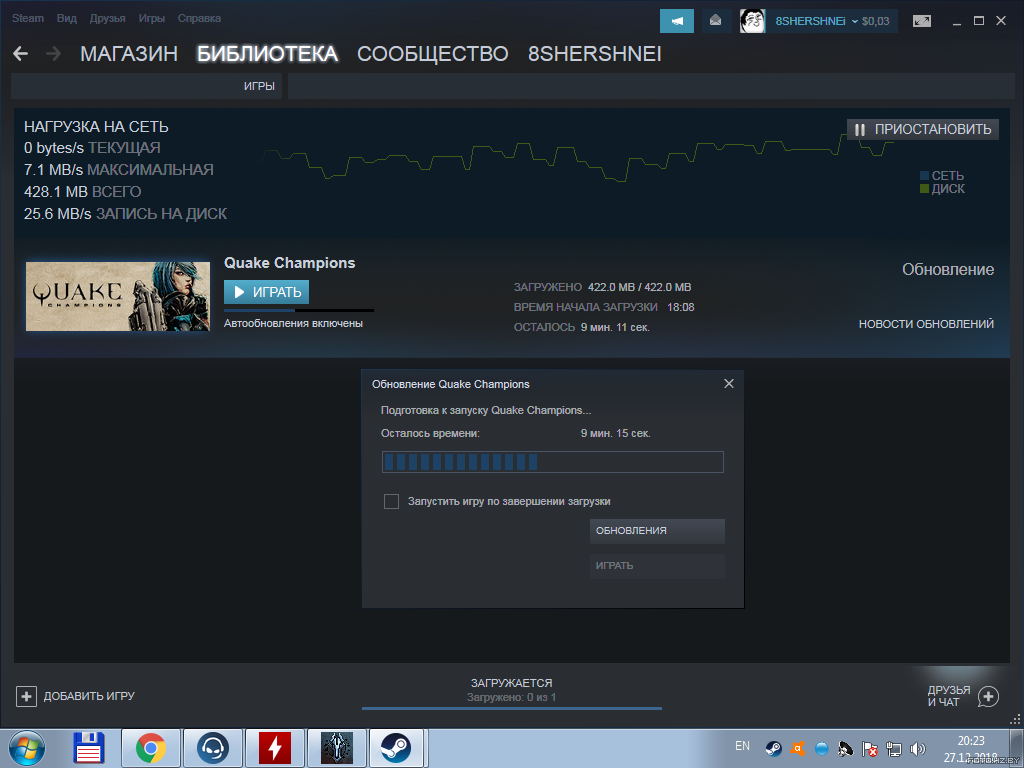Click the update dialog progress bar
This screenshot has width=1024, height=768.
pyautogui.click(x=552, y=462)
